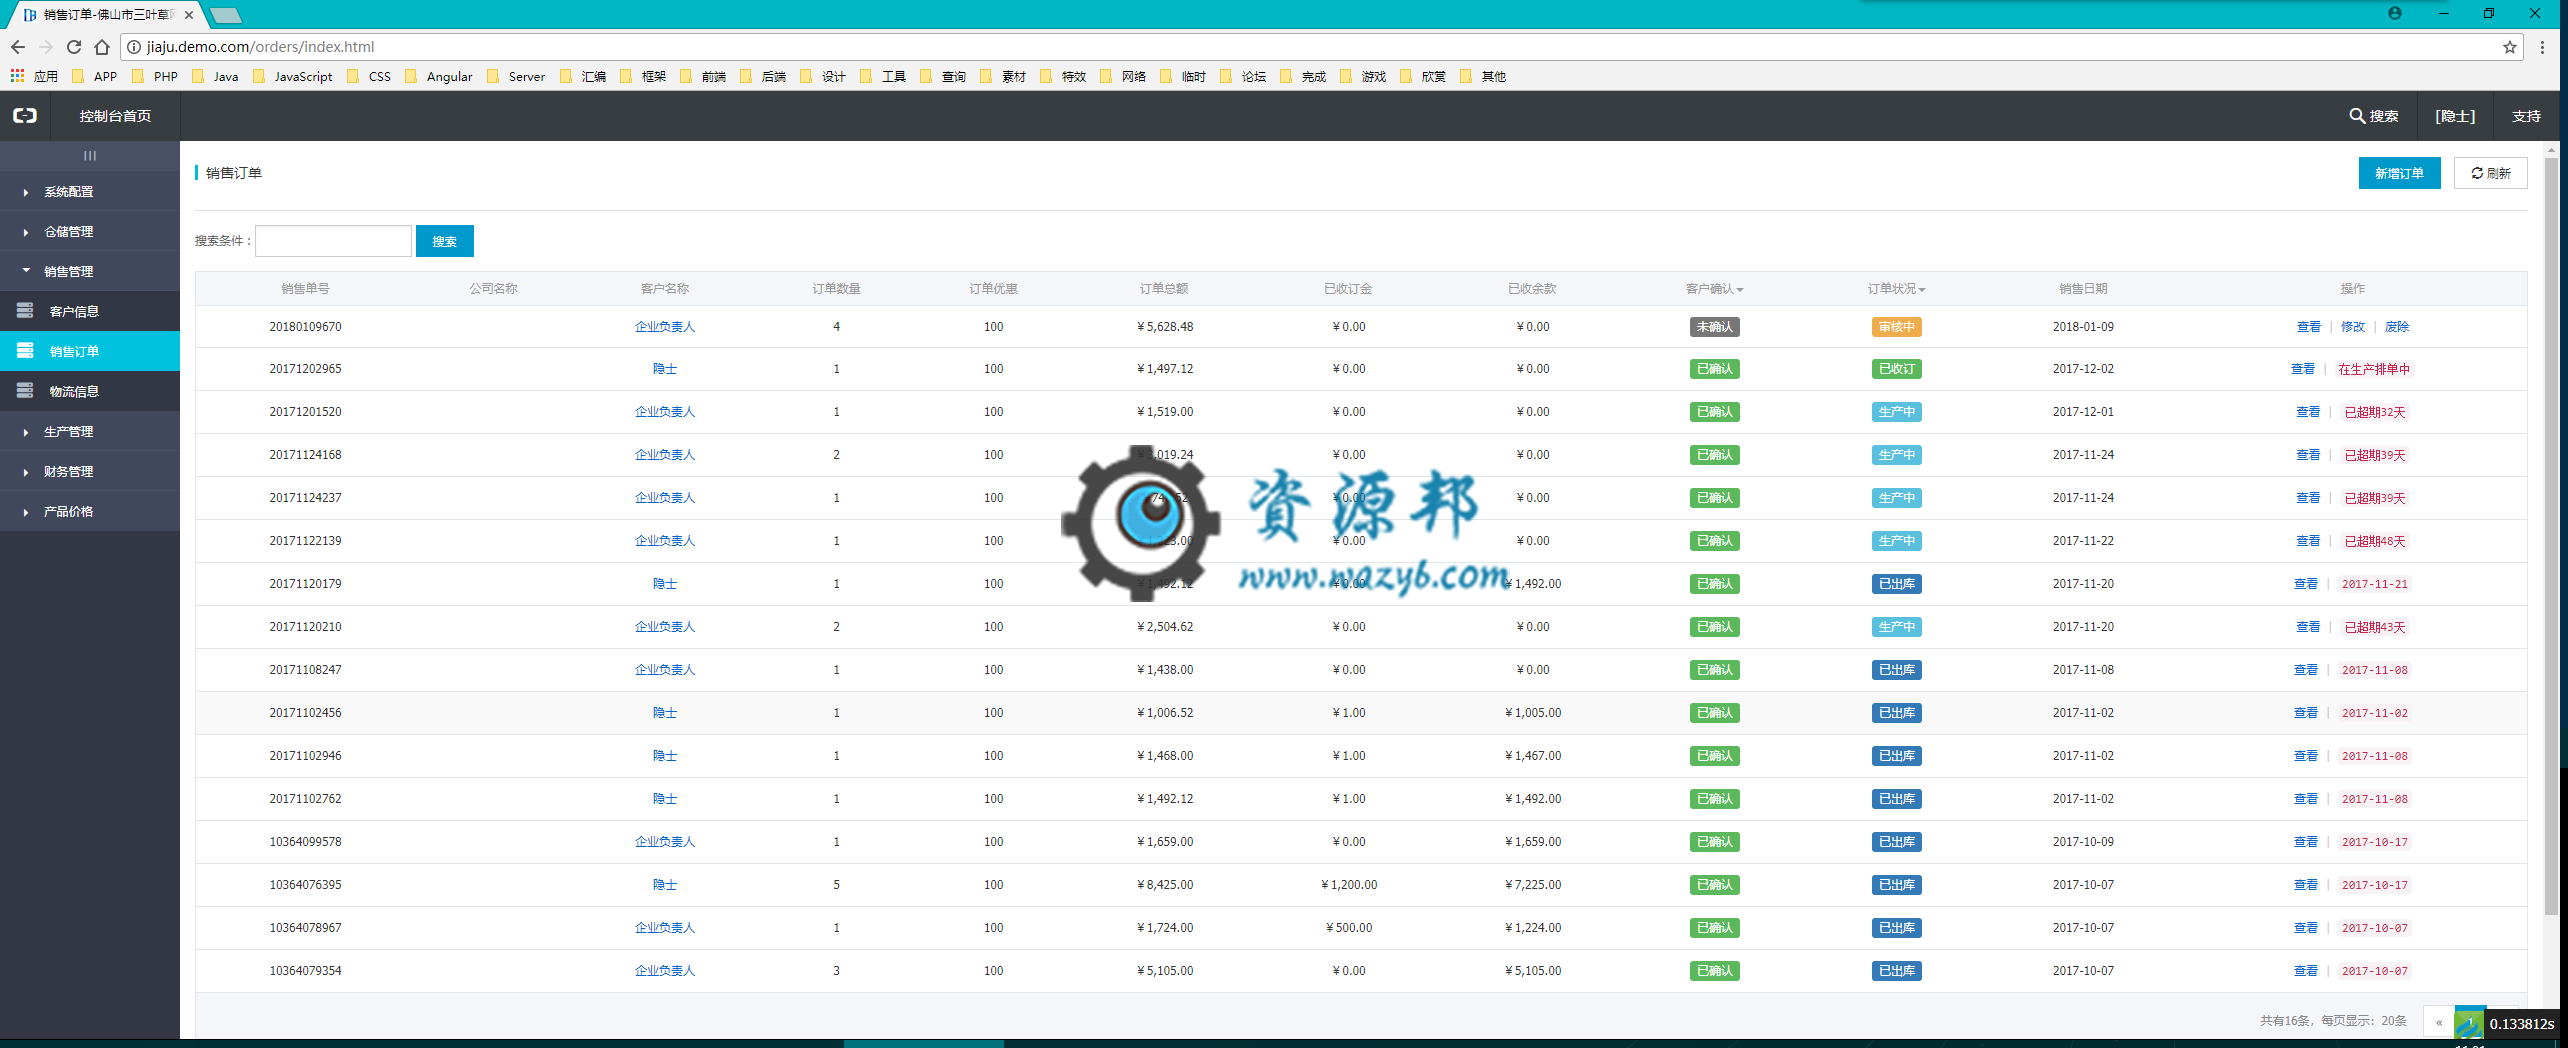
Task: Expand the 系统配置 sidebar section
Action: click(90, 191)
